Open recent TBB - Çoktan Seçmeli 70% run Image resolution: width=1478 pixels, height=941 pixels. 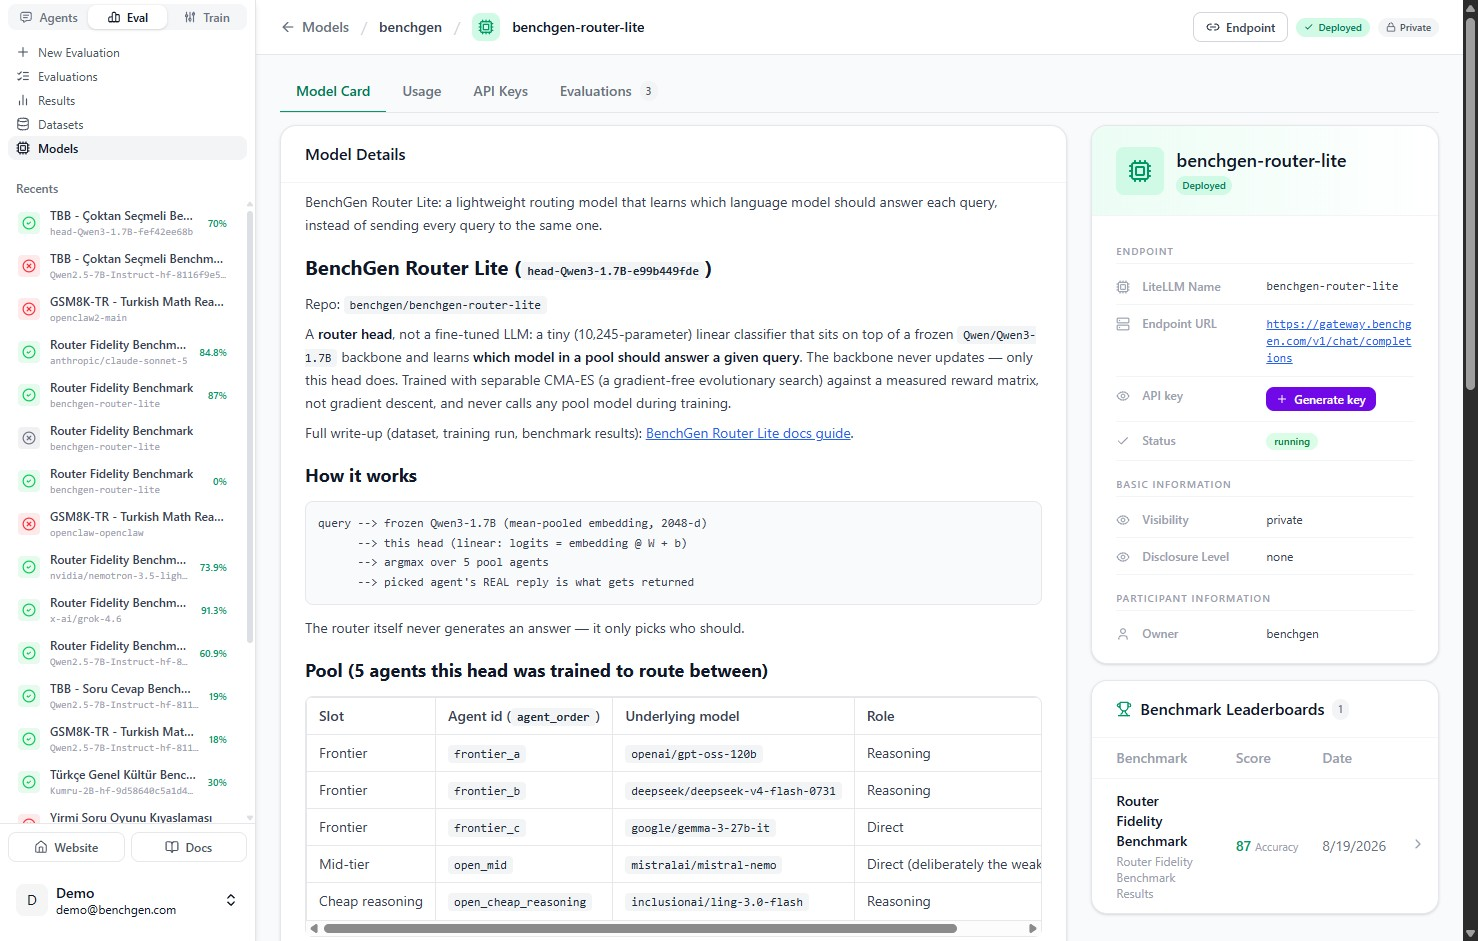(127, 223)
